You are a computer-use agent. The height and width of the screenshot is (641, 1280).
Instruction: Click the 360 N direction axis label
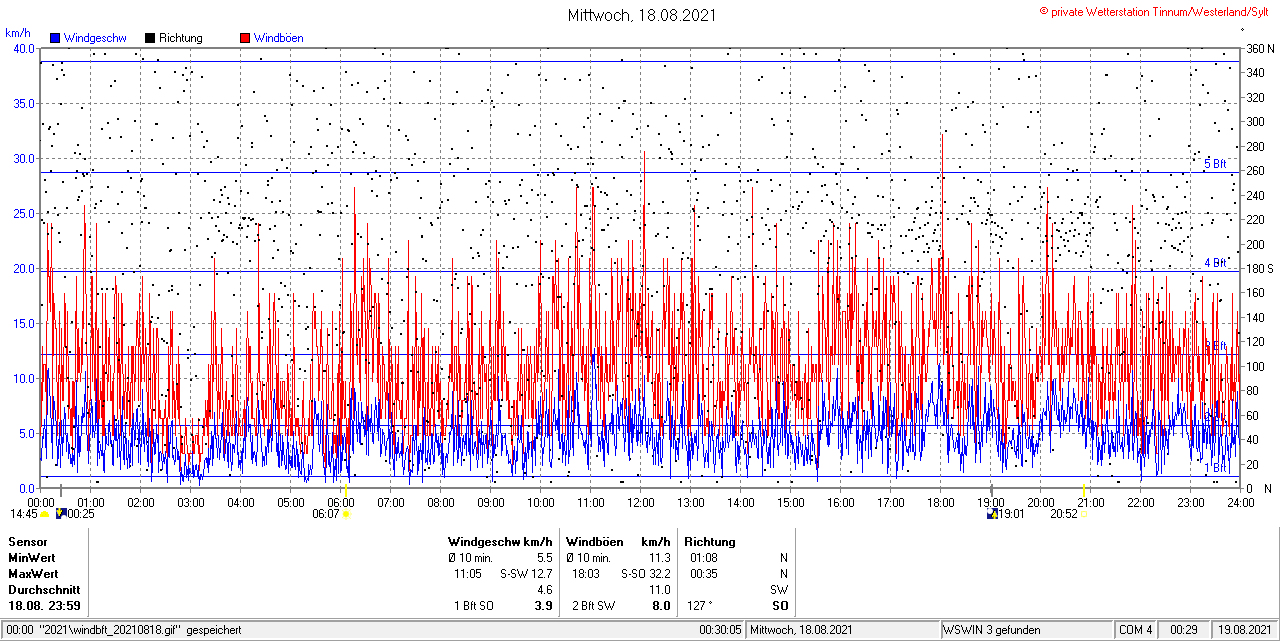point(1259,49)
